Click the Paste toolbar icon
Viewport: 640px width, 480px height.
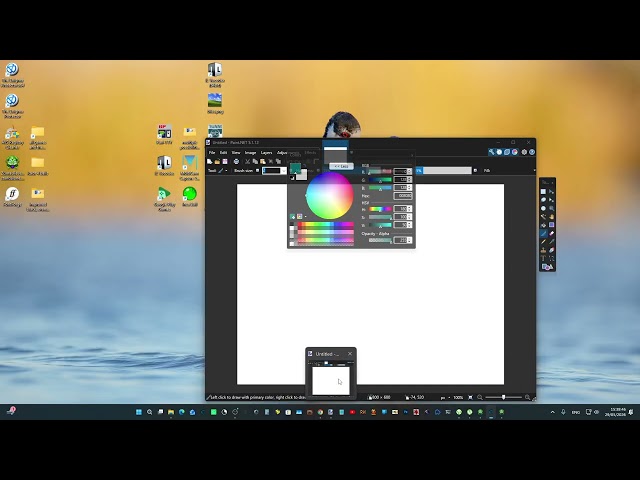click(x=263, y=162)
